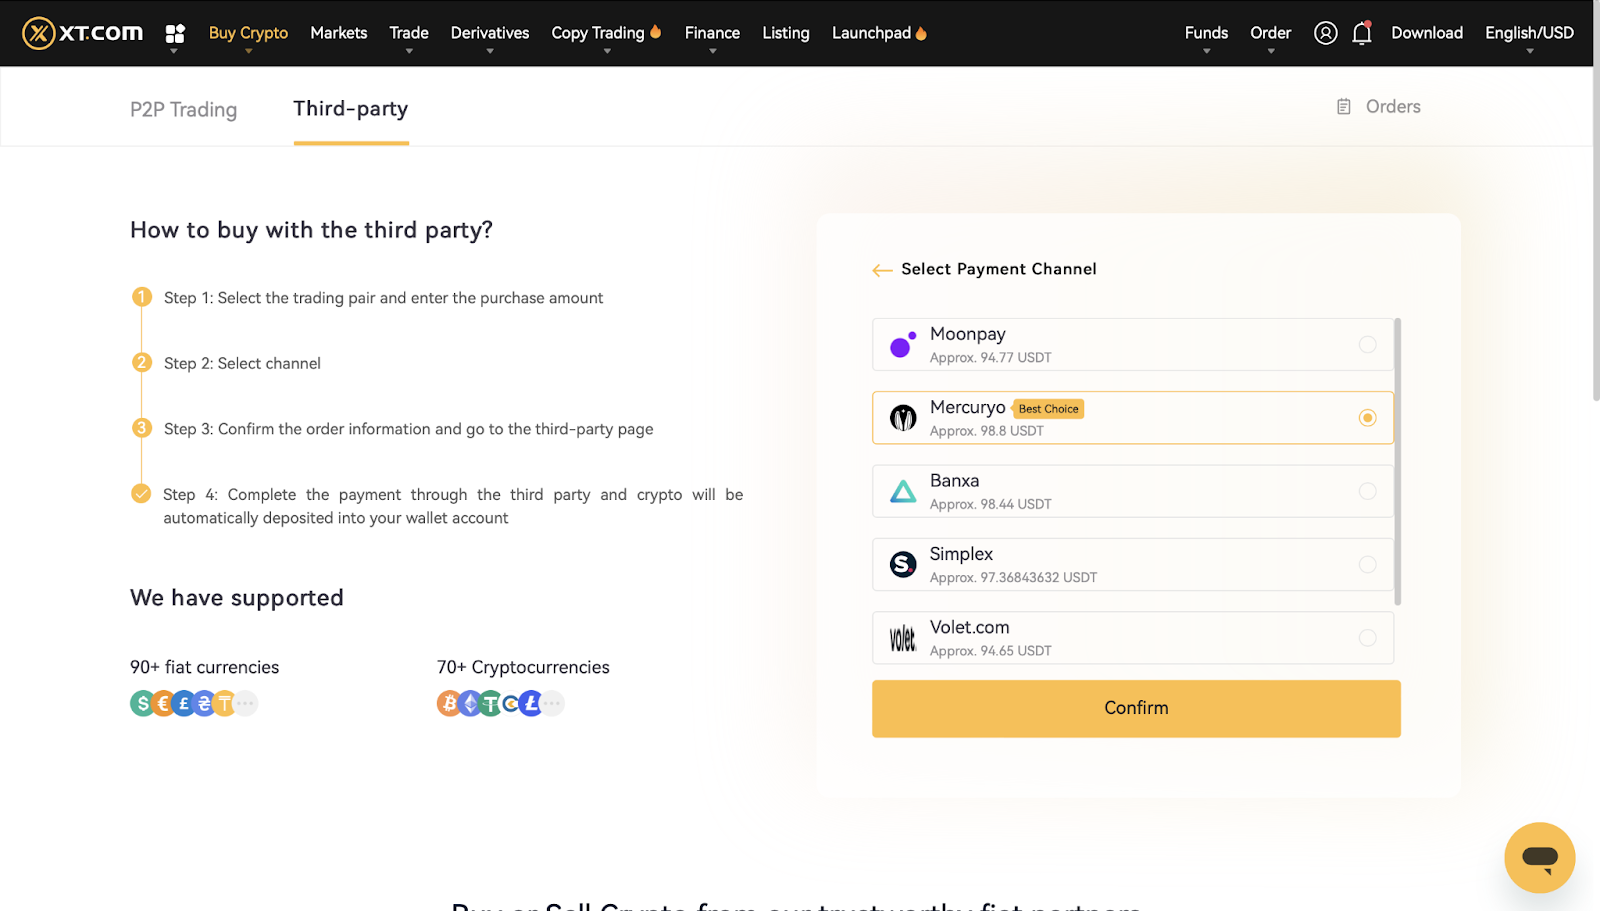This screenshot has width=1600, height=911.
Task: Expand the Derivatives menu
Action: pyautogui.click(x=490, y=33)
